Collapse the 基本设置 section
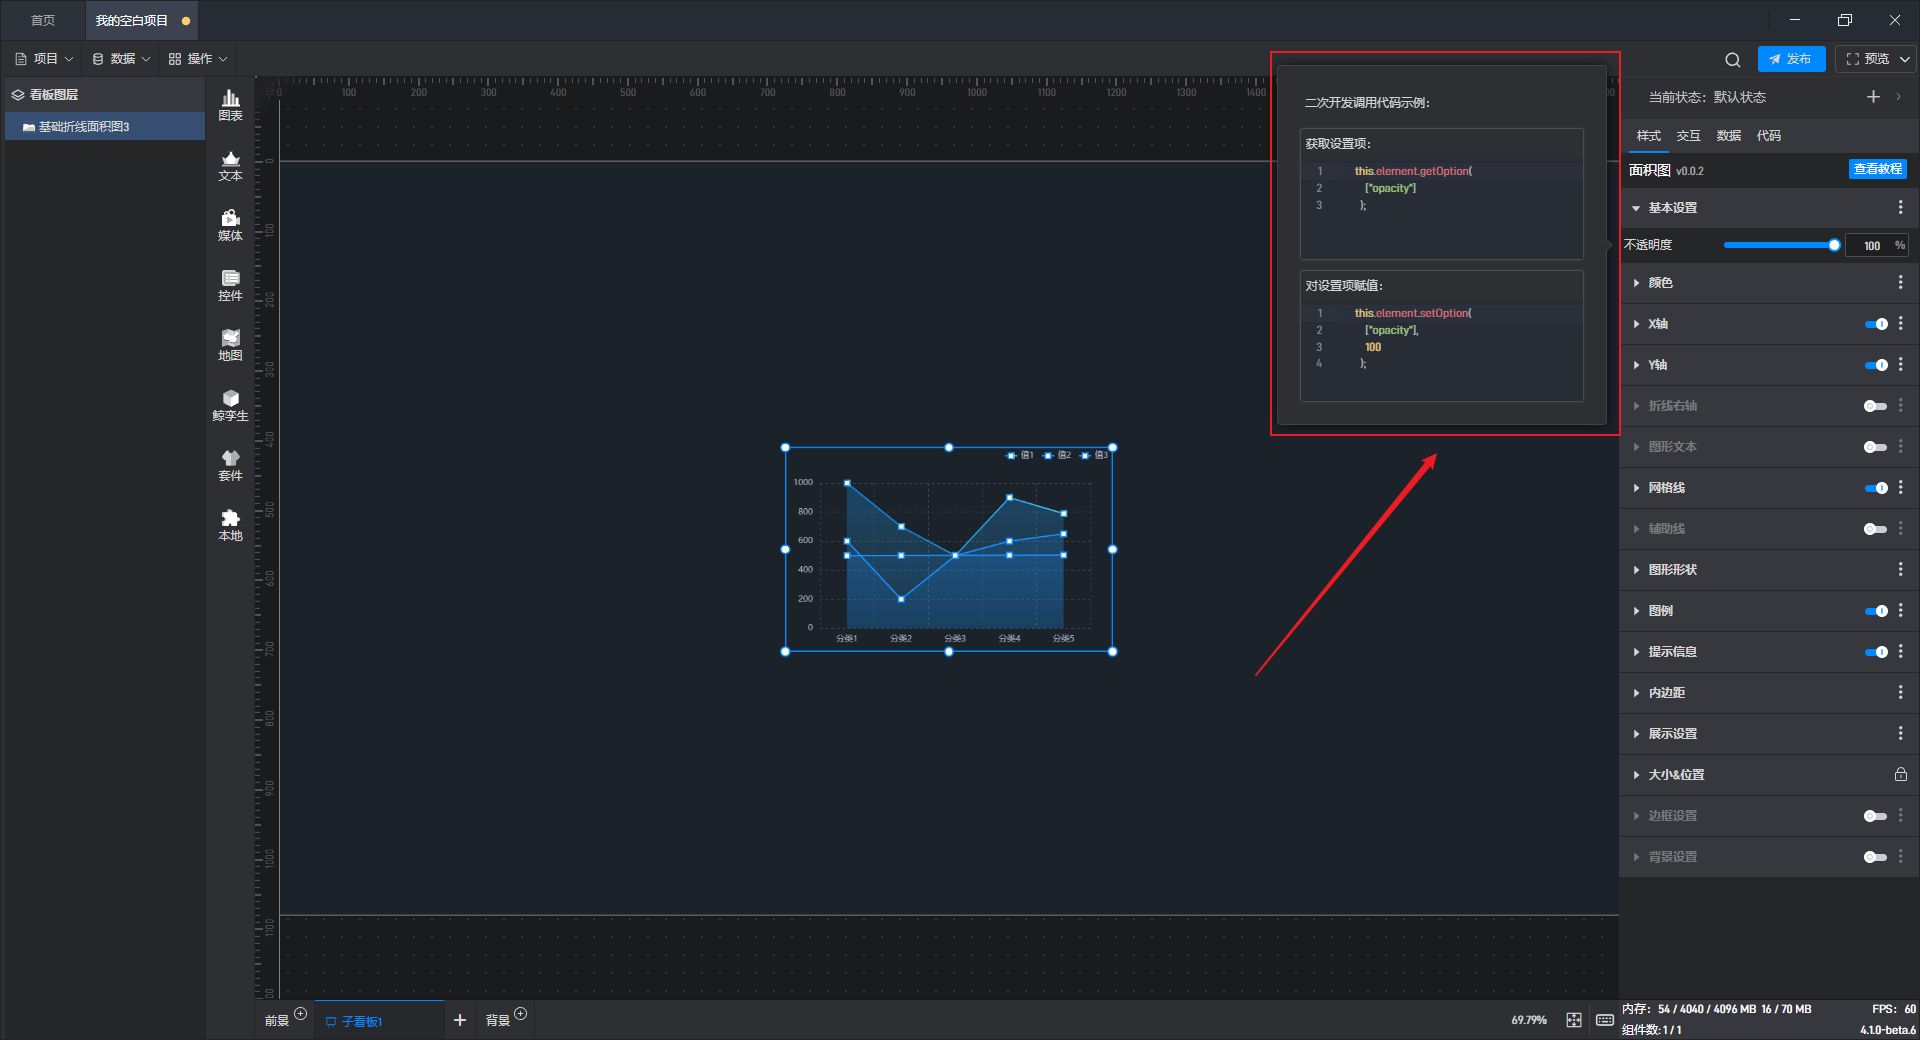This screenshot has height=1040, width=1920. click(x=1636, y=208)
